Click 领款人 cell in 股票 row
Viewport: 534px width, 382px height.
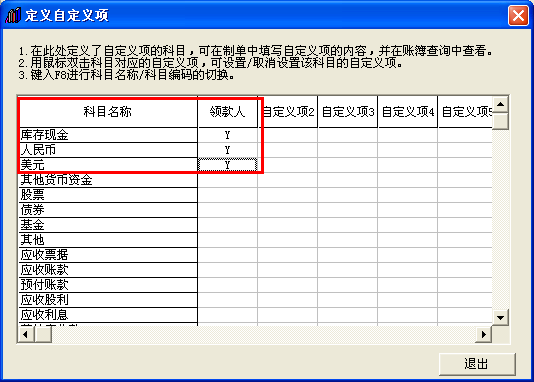[x=227, y=195]
